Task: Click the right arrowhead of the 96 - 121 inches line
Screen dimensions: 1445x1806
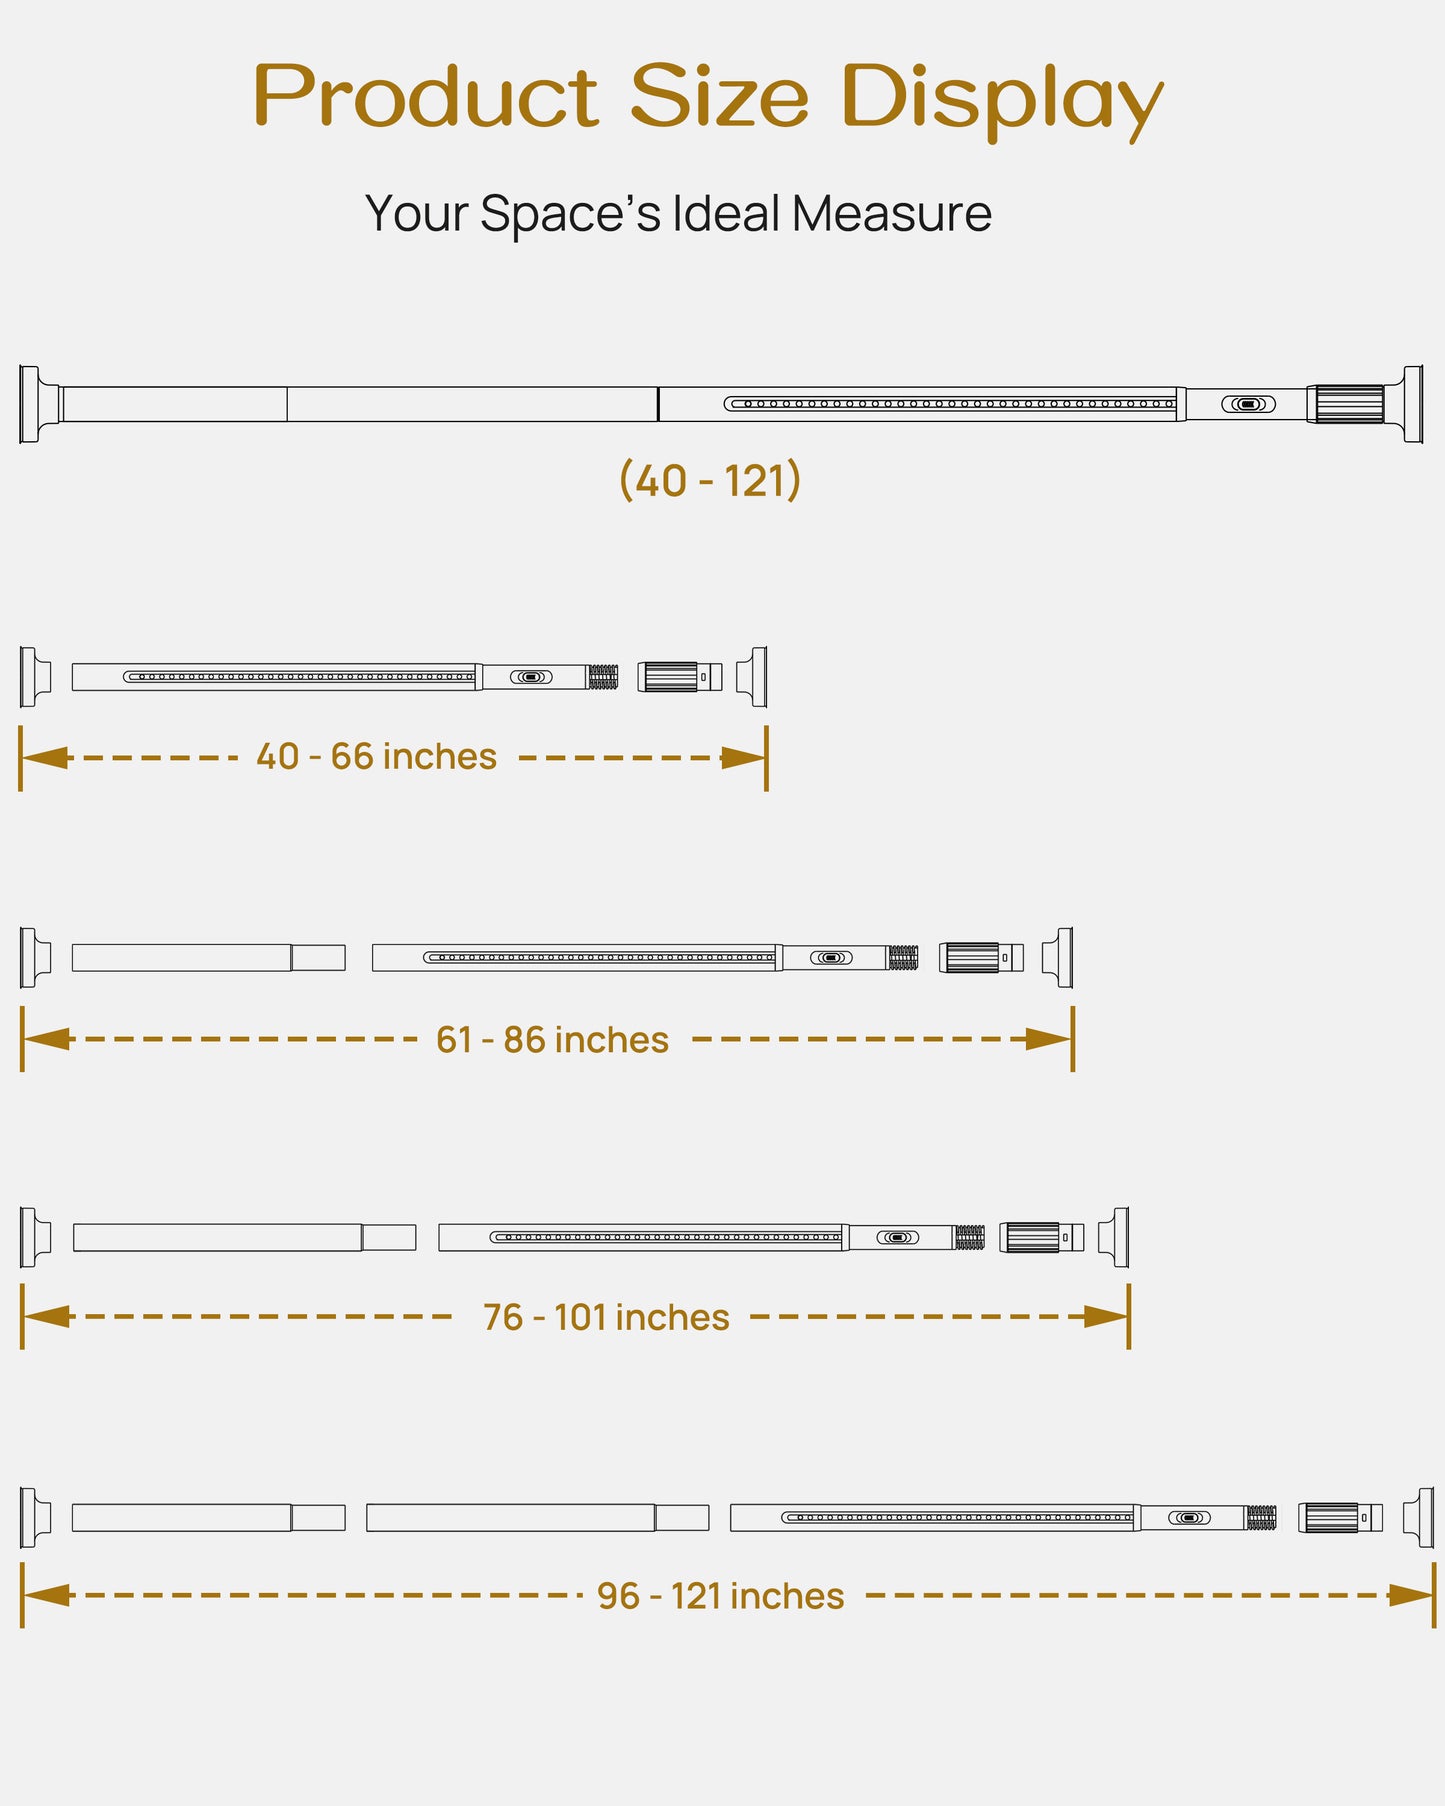Action: [x=1412, y=1595]
